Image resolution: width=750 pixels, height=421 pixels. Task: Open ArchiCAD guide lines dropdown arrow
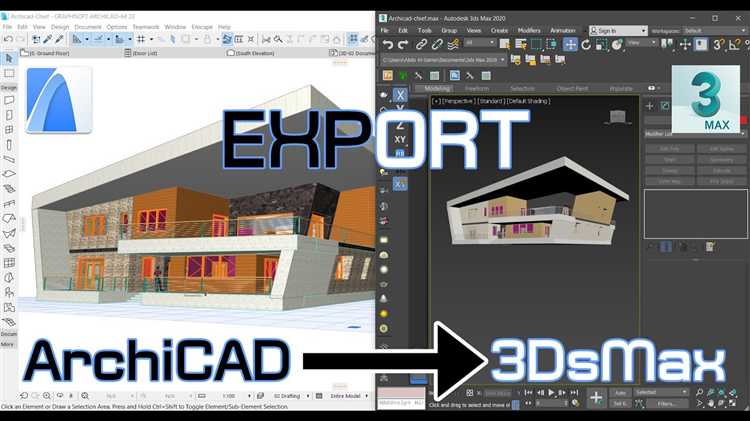pos(87,40)
